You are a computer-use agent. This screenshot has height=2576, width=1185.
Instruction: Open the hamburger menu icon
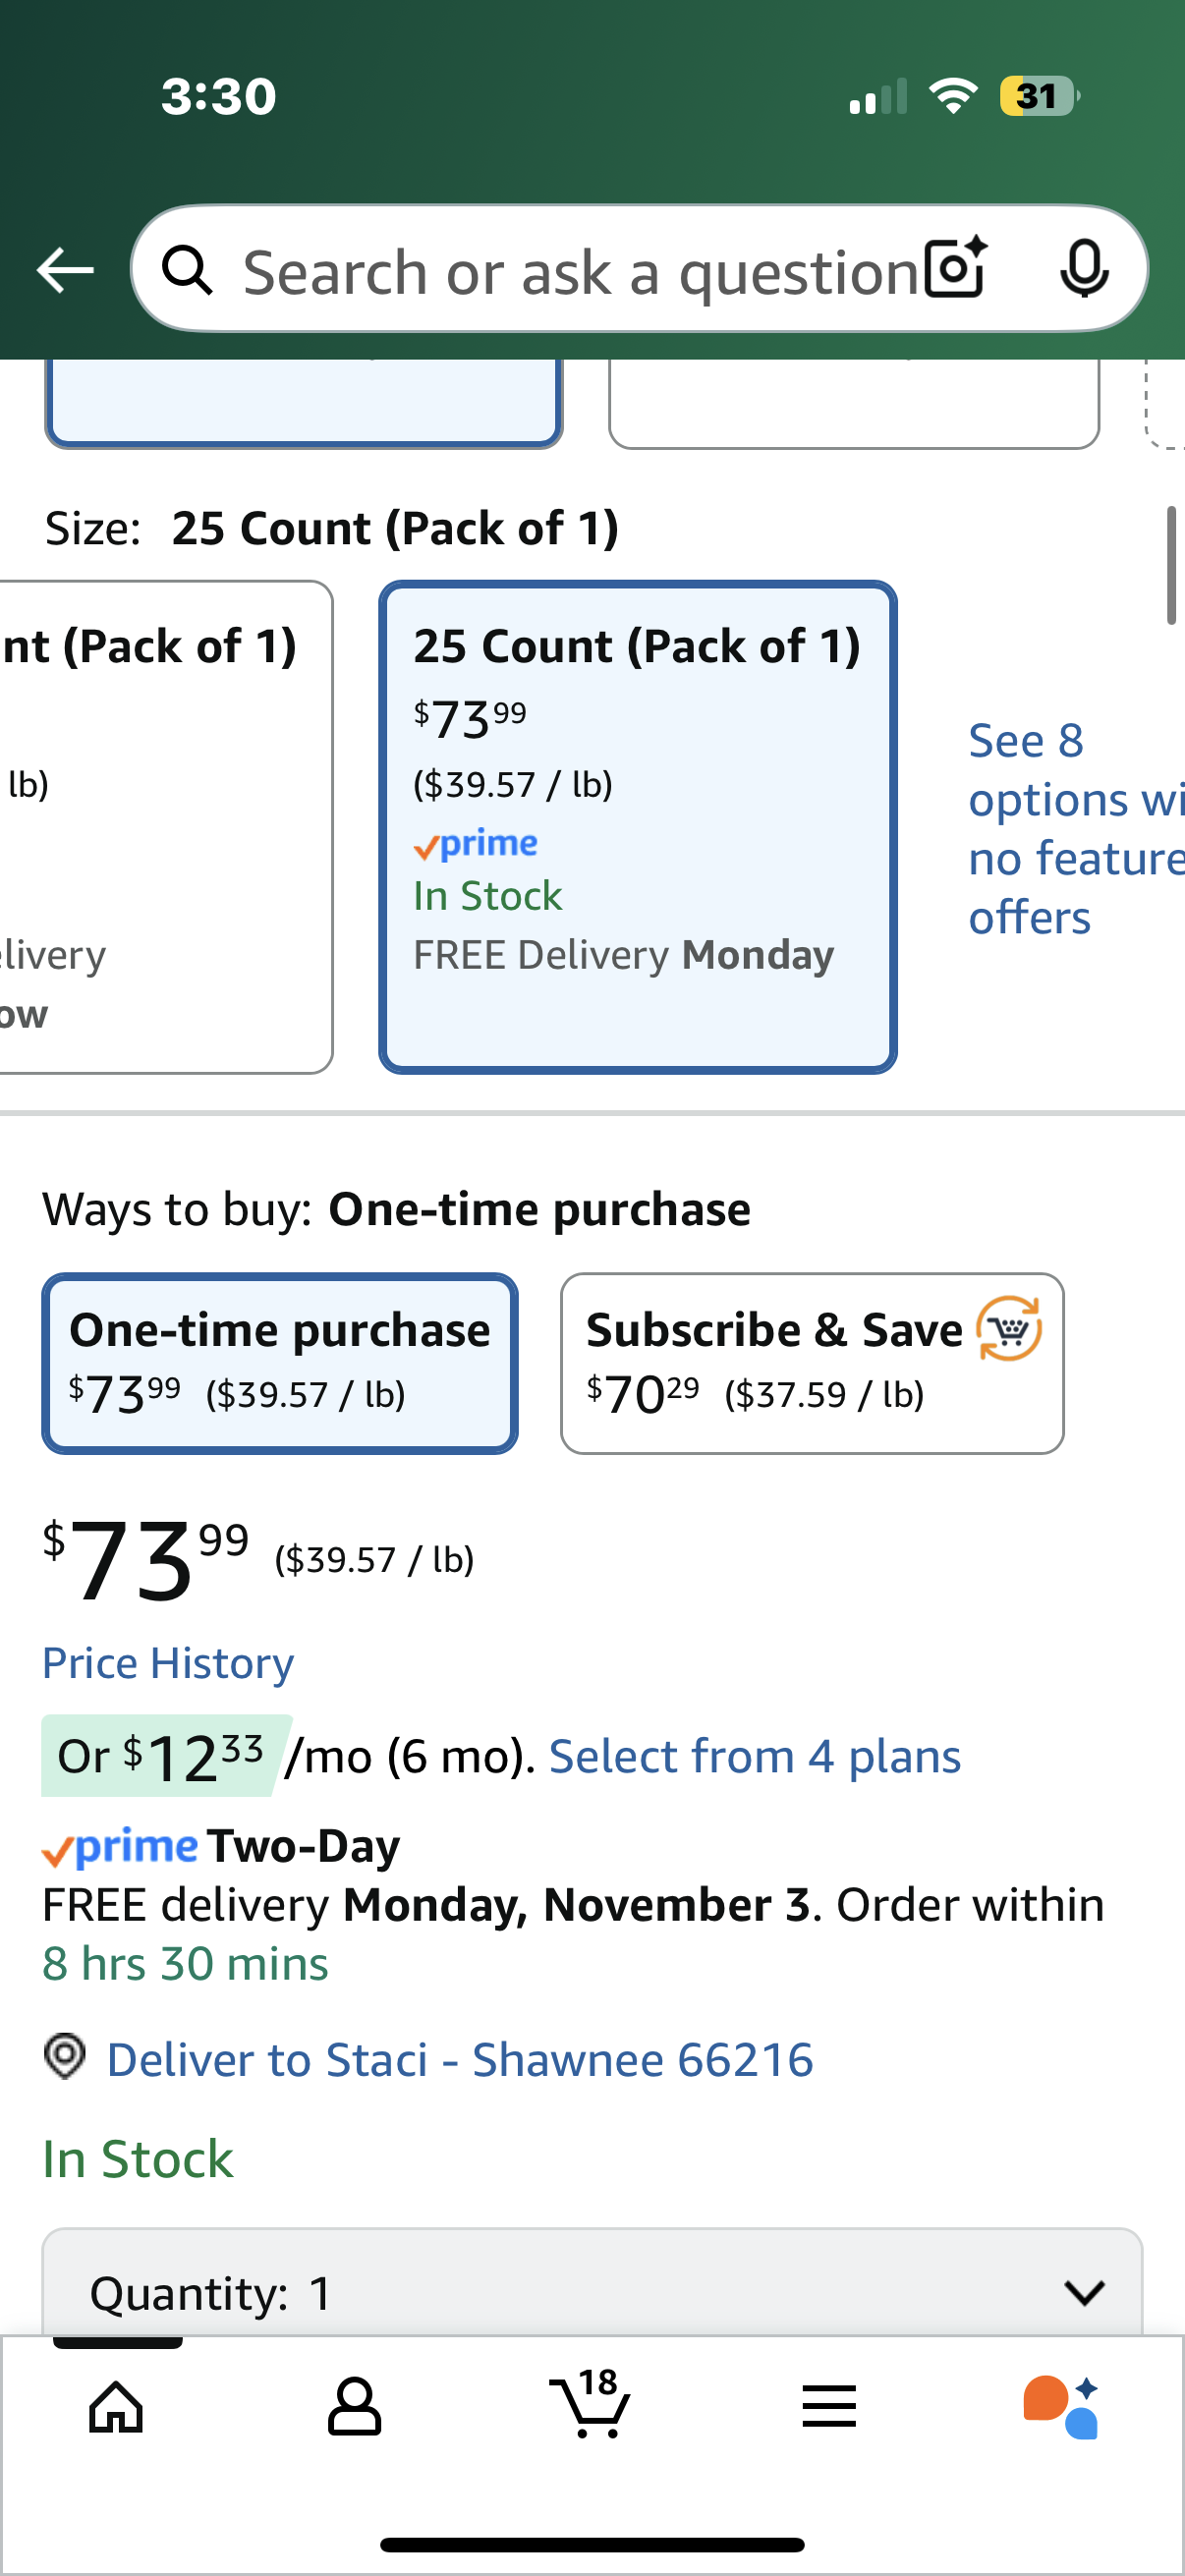[829, 2406]
